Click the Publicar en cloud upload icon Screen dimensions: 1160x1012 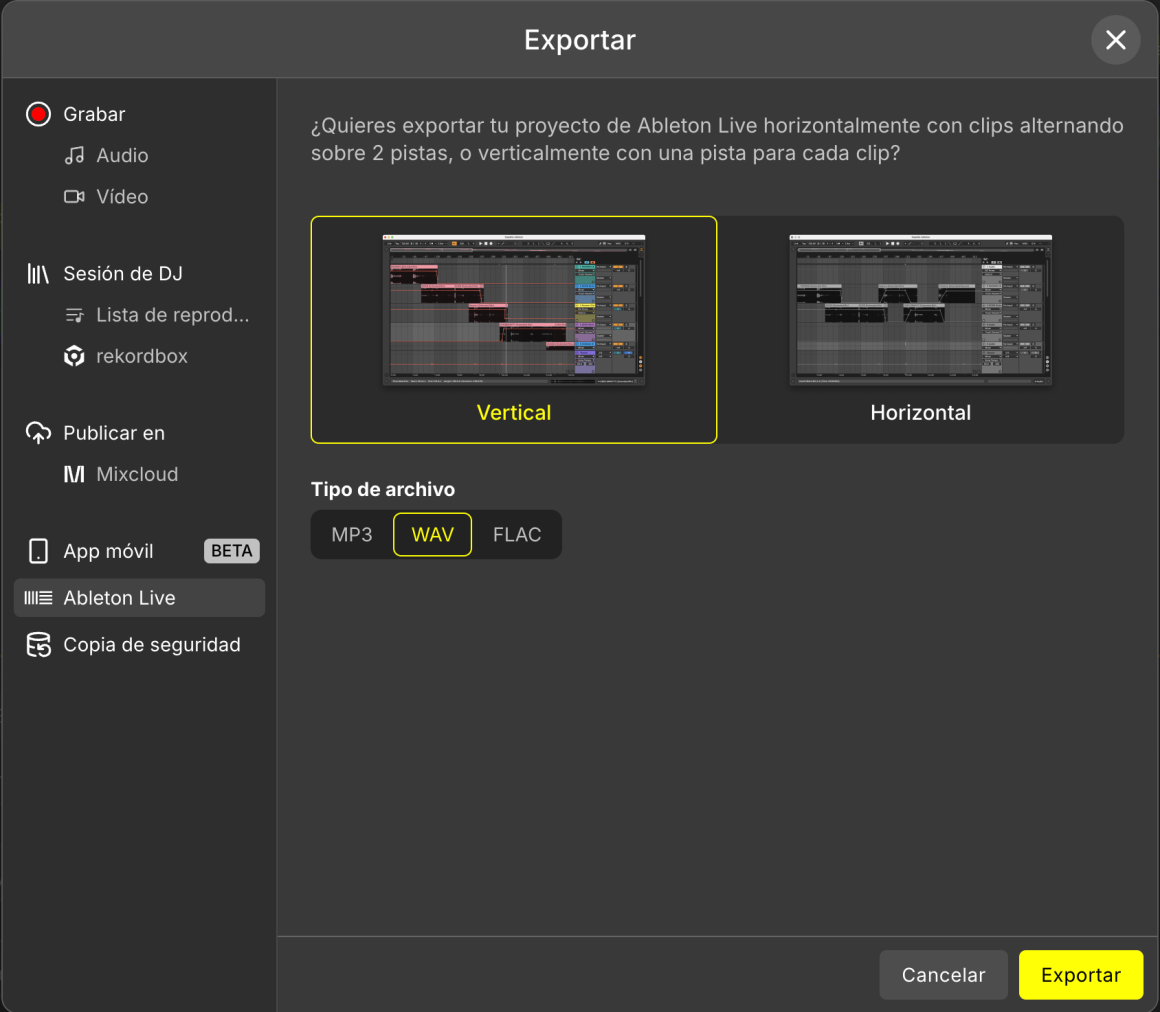[38, 433]
